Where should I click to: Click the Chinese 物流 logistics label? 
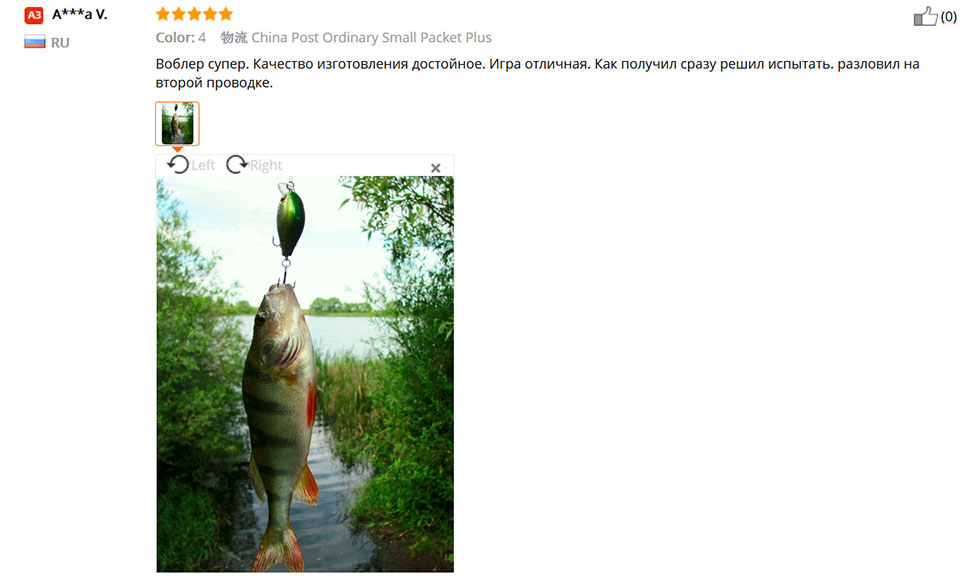pos(234,37)
